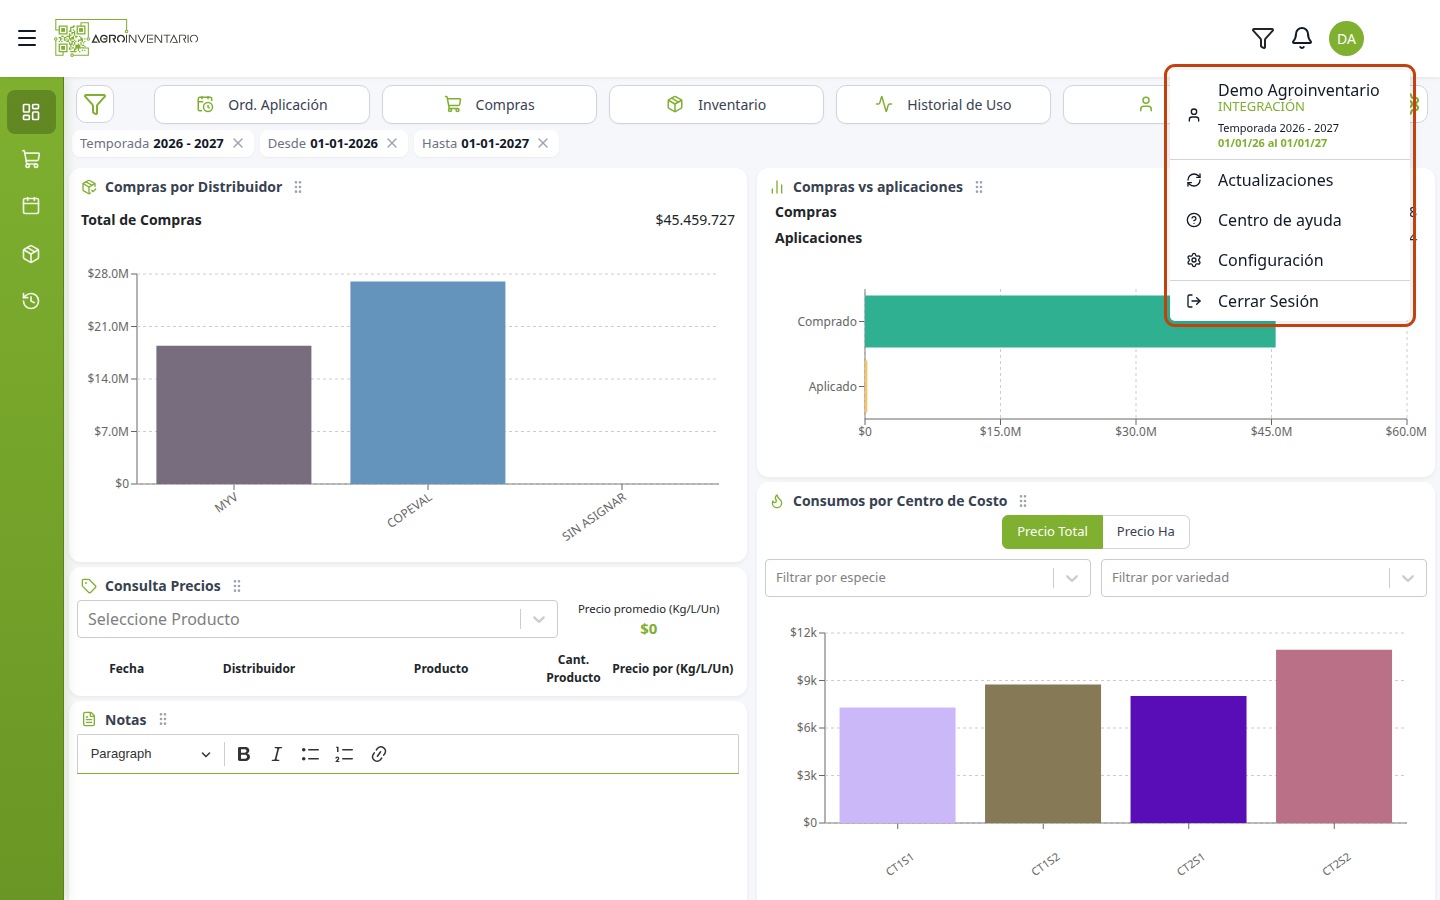Screen dimensions: 1440x900
Task: Select Precio Ha toggle
Action: (x=1146, y=532)
